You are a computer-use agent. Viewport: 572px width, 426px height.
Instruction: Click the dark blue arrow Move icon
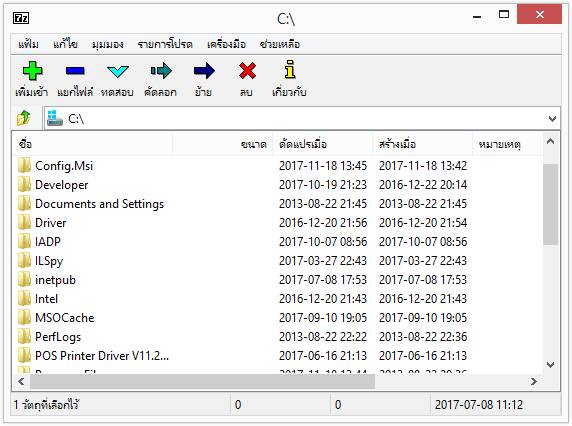[x=204, y=70]
